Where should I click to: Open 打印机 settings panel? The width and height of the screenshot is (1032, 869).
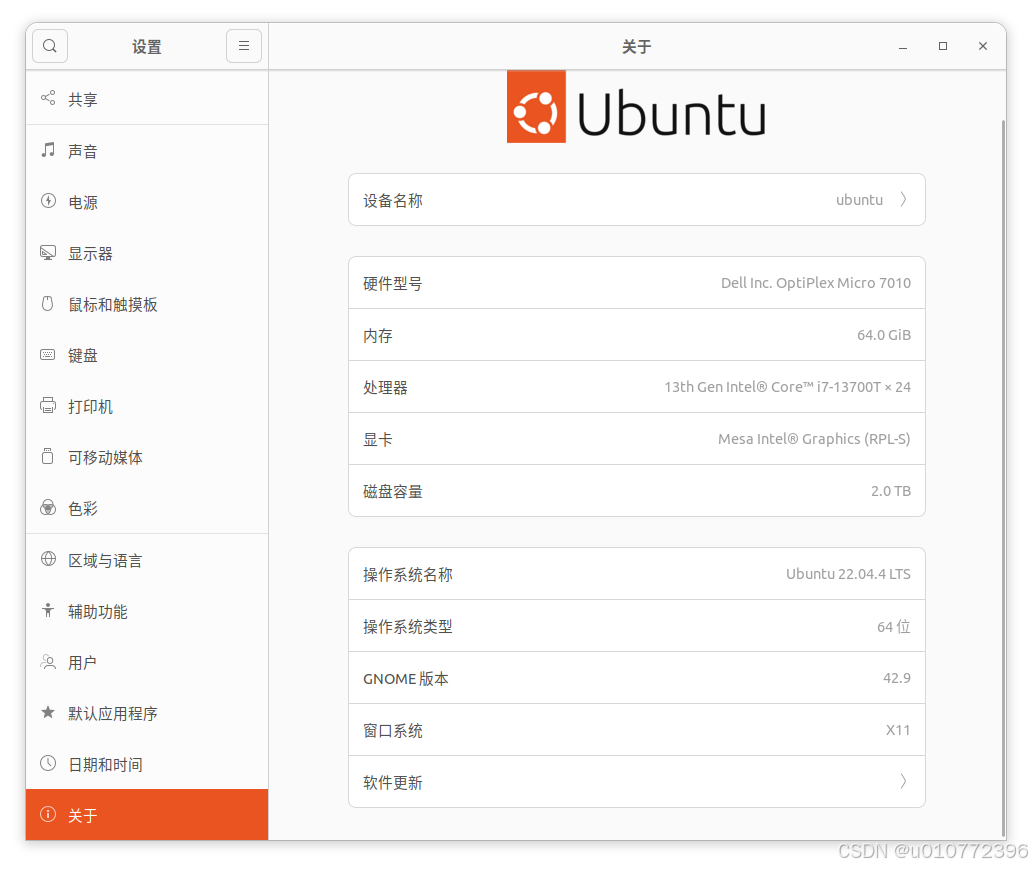coord(147,407)
